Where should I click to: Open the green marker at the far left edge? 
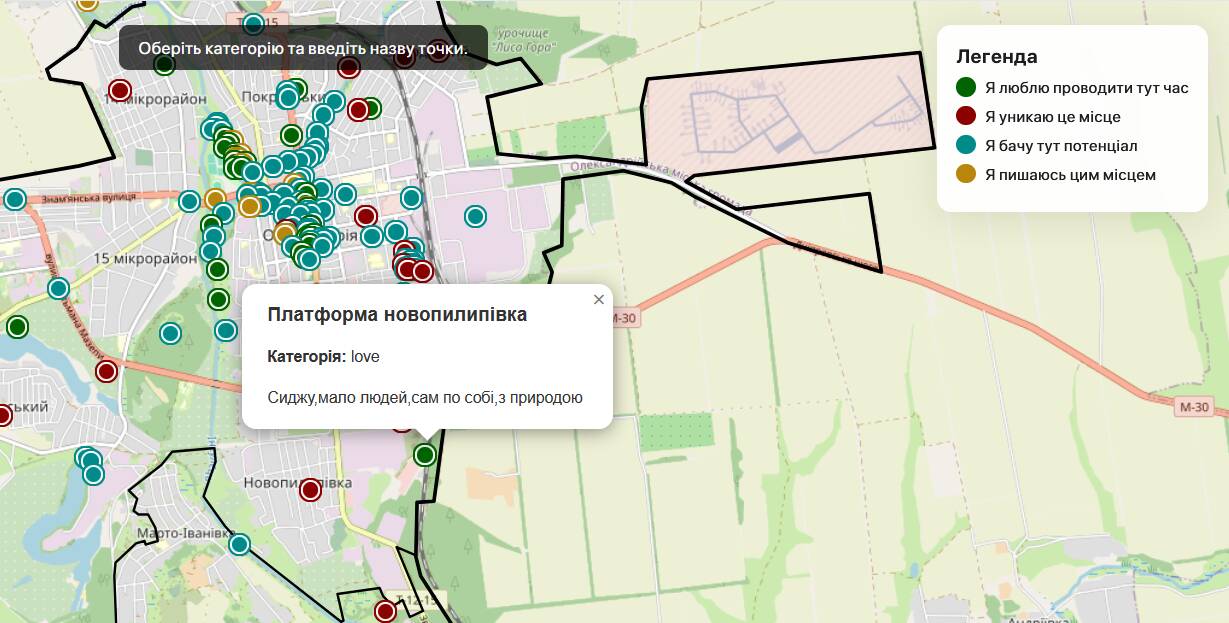point(17,327)
